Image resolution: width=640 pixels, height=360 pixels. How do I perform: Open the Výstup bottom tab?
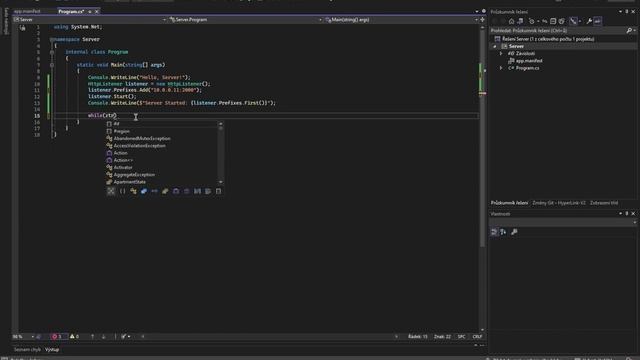(52, 350)
